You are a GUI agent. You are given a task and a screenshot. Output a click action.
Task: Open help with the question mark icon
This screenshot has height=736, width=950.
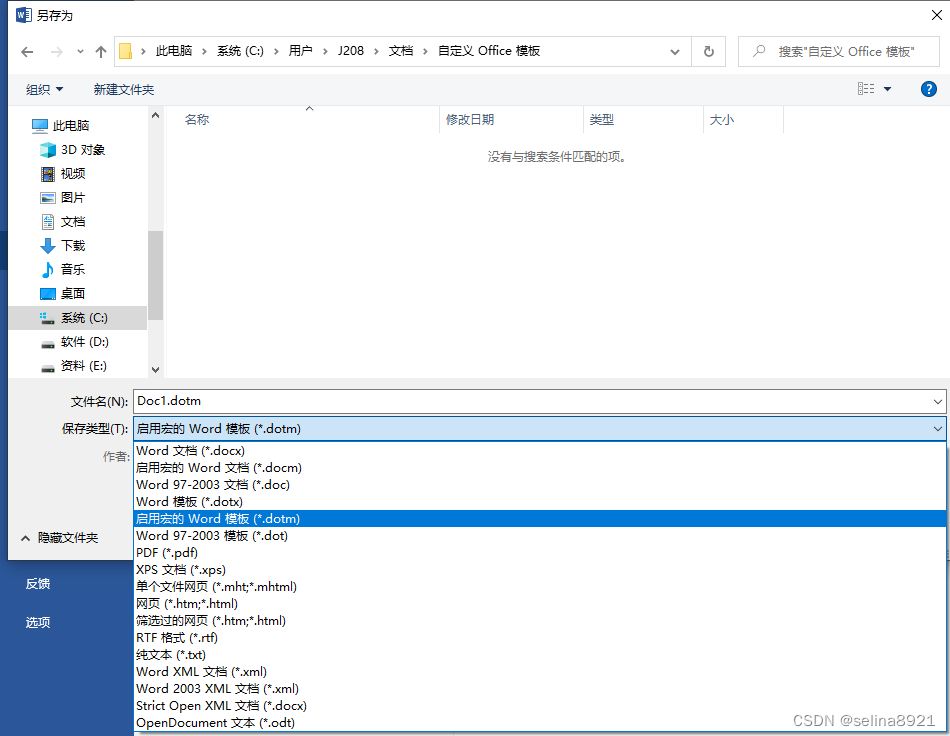(x=928, y=89)
